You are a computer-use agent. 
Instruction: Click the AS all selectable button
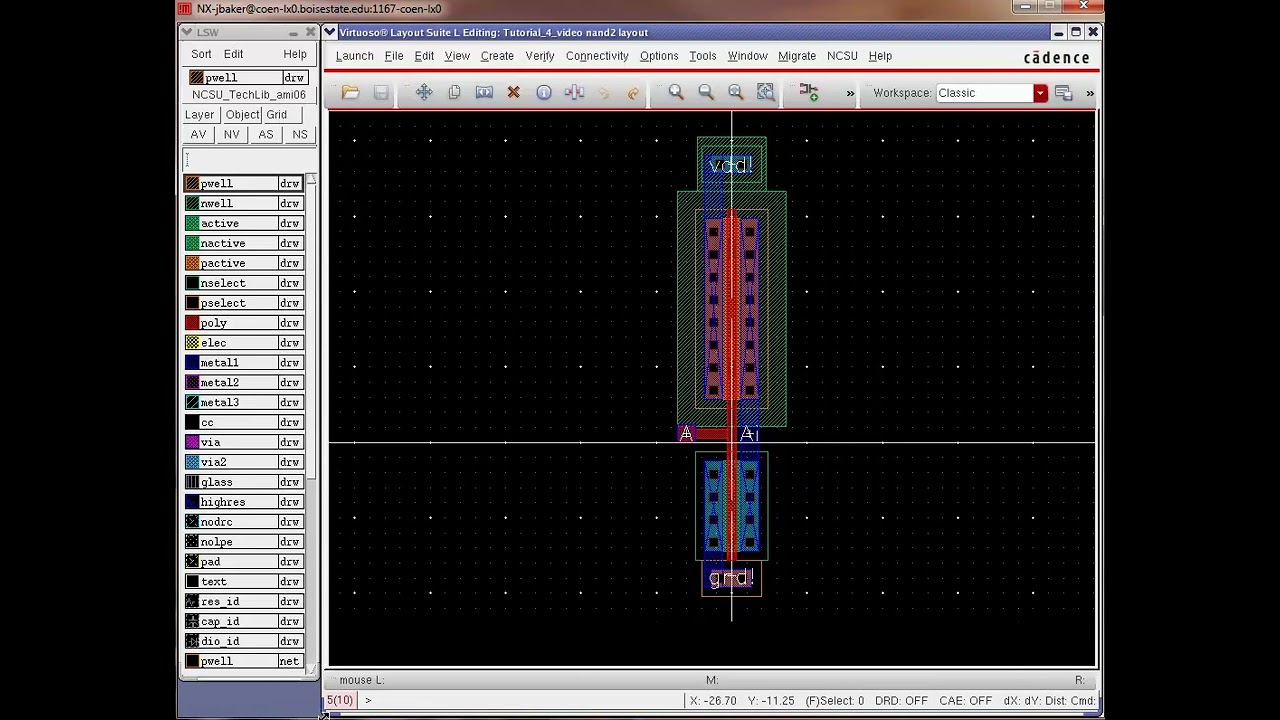(x=265, y=135)
